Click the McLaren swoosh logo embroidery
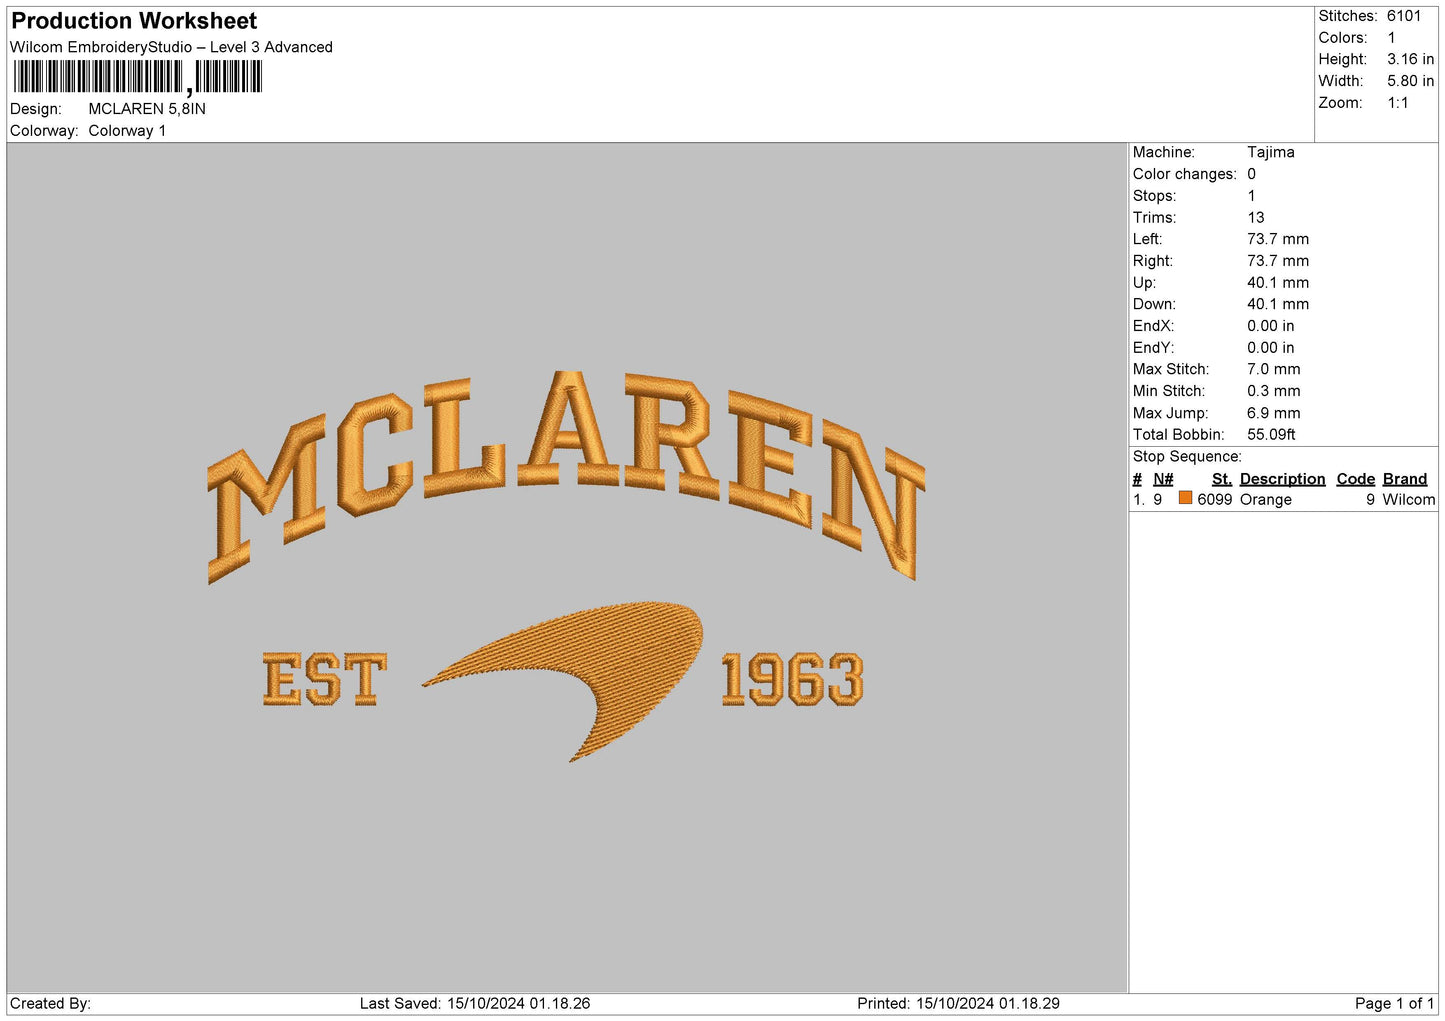The width and height of the screenshot is (1445, 1021). point(563,681)
